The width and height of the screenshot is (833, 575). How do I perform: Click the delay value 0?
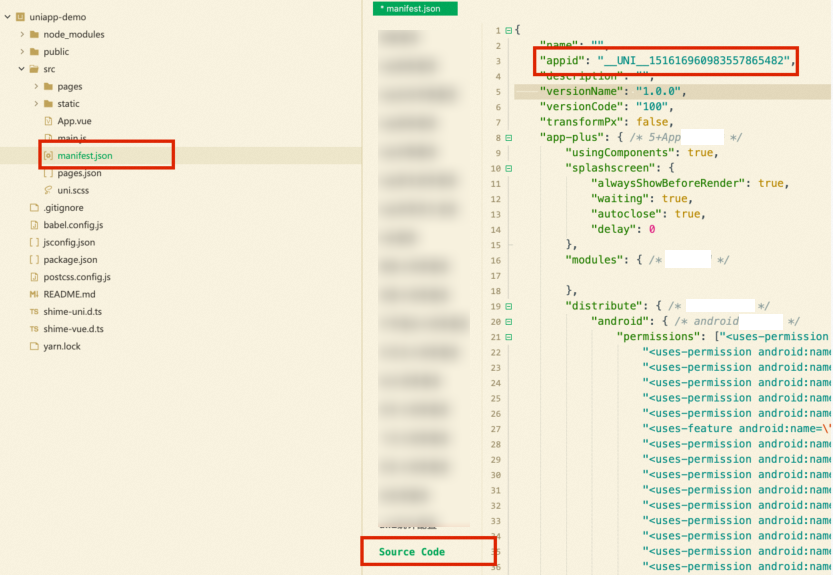pyautogui.click(x=652, y=230)
